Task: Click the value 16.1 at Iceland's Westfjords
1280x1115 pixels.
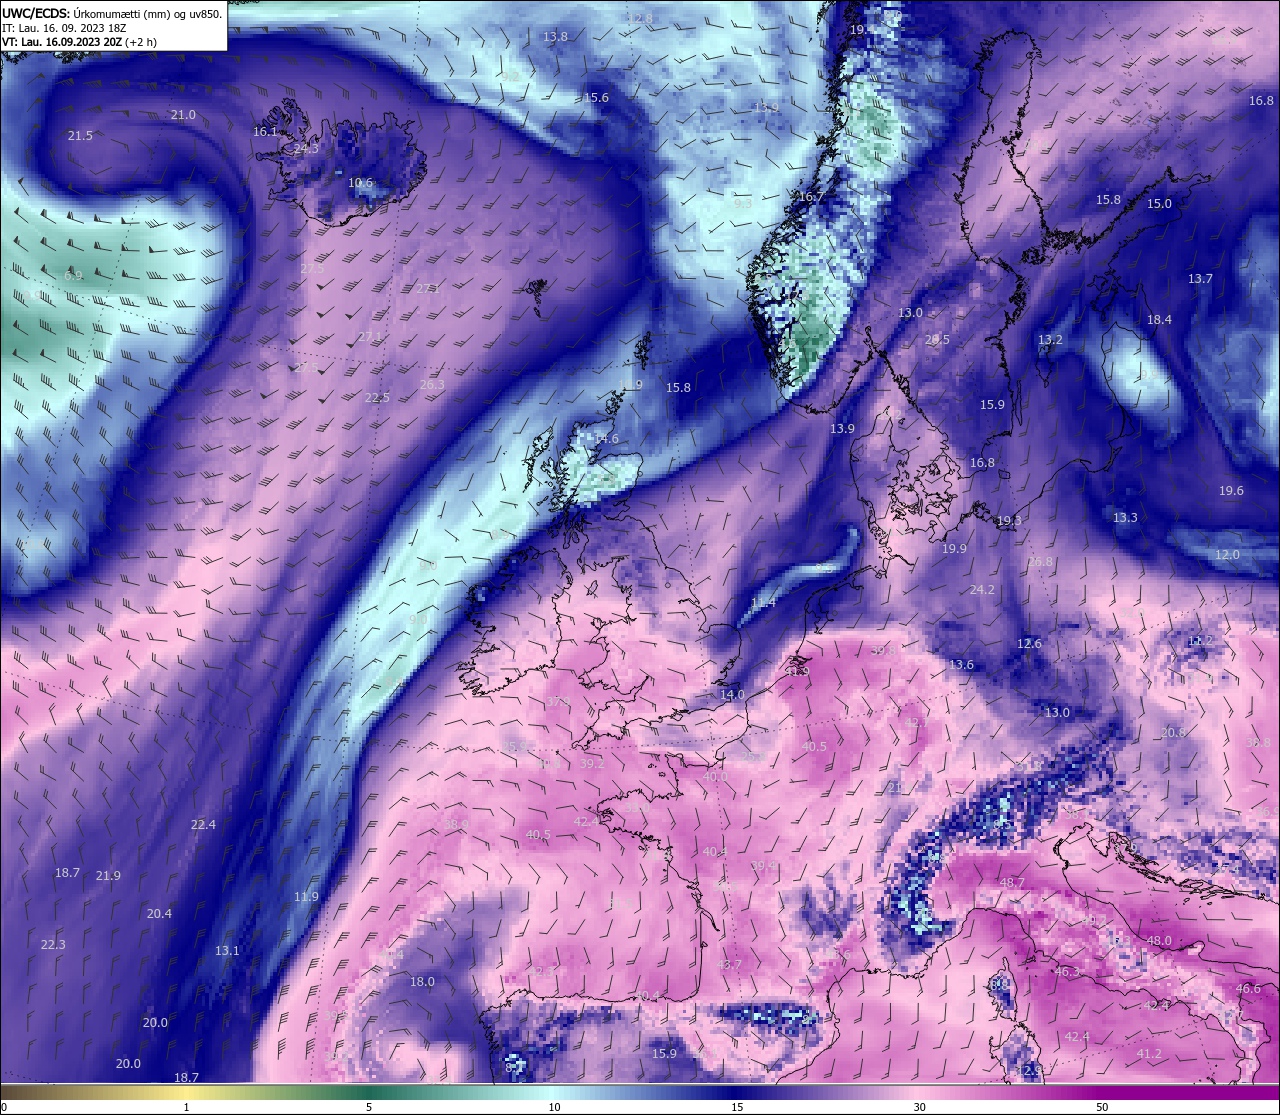Action: click(265, 132)
